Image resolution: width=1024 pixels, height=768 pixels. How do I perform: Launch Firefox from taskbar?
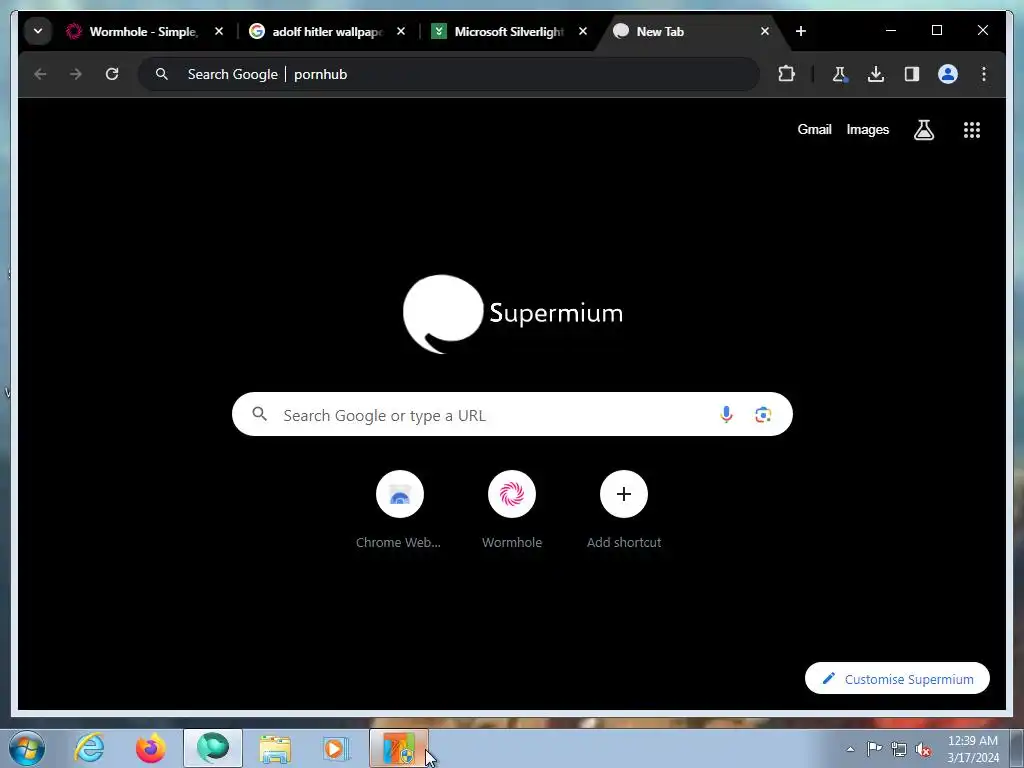(151, 748)
